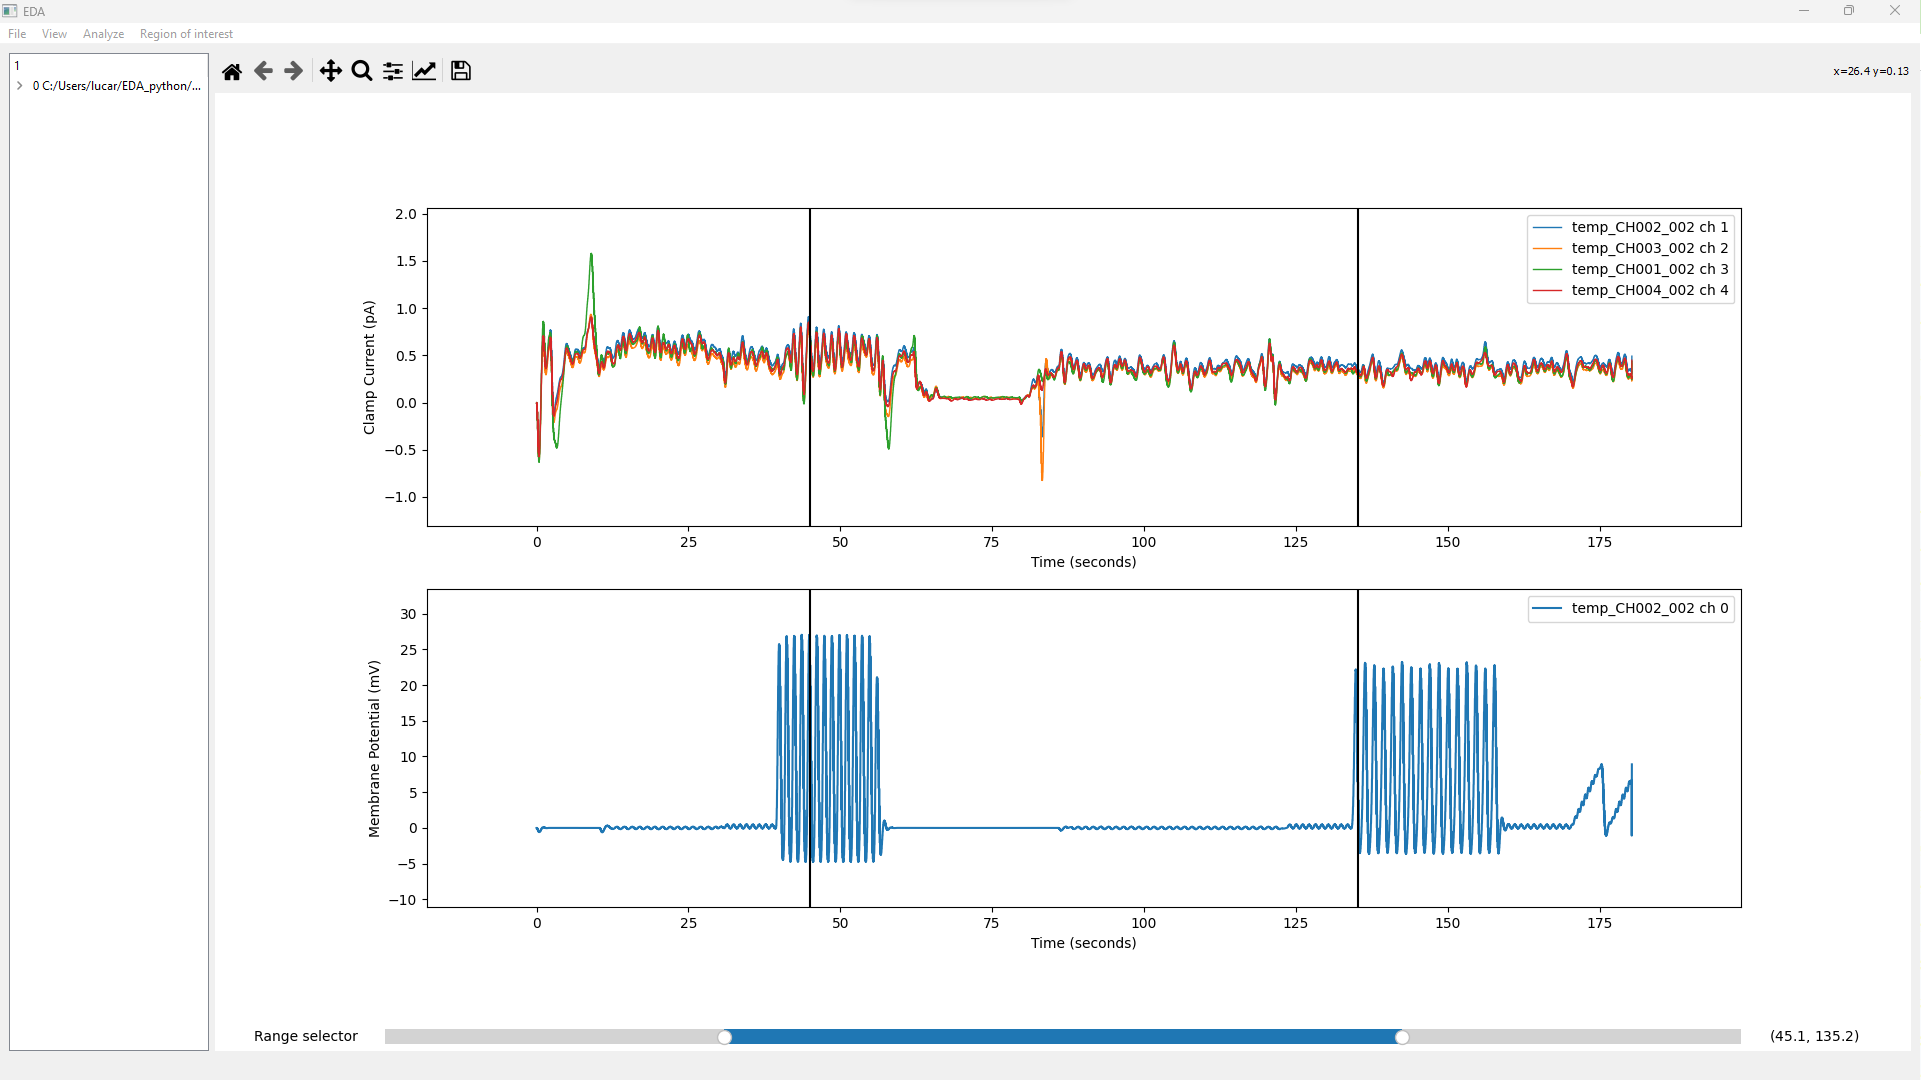Click the EDA application icon in title bar
Screen dimensions: 1921x1080
[x=10, y=11]
